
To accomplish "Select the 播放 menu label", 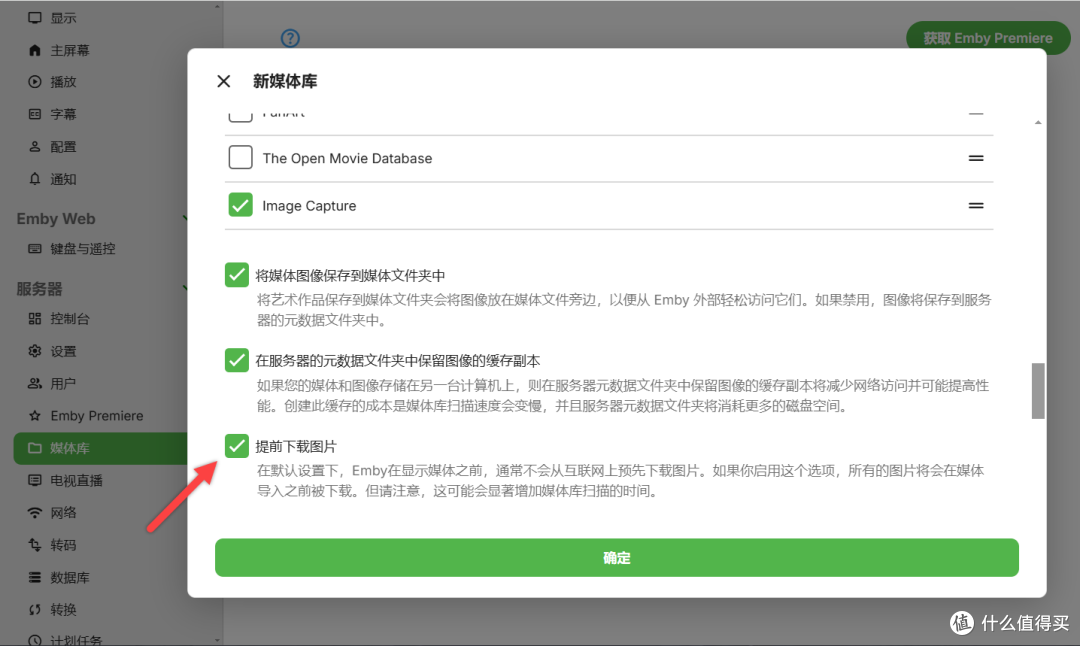I will (63, 82).
